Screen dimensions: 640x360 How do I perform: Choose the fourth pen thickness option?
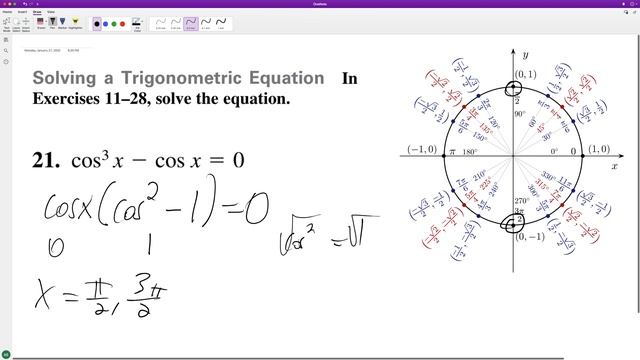[206, 24]
